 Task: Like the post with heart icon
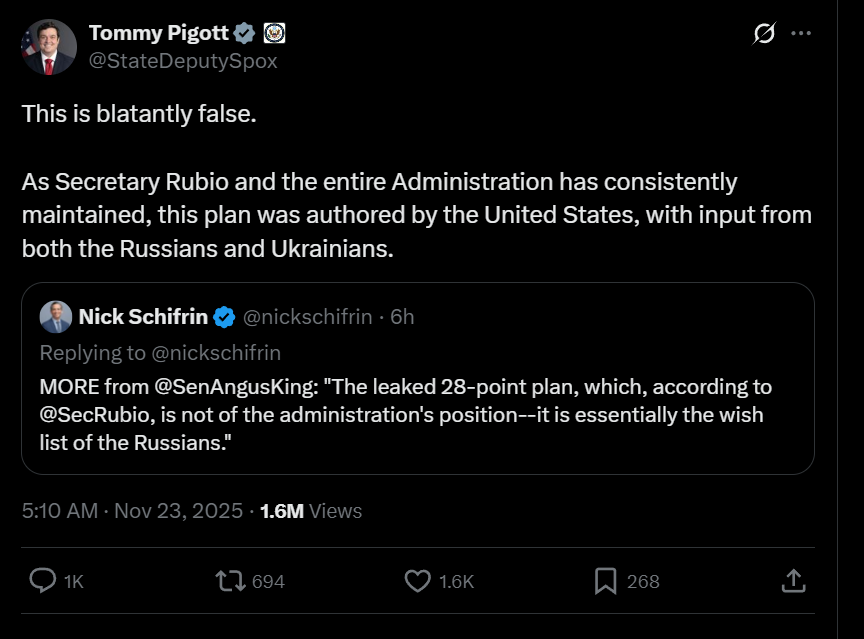click(417, 580)
